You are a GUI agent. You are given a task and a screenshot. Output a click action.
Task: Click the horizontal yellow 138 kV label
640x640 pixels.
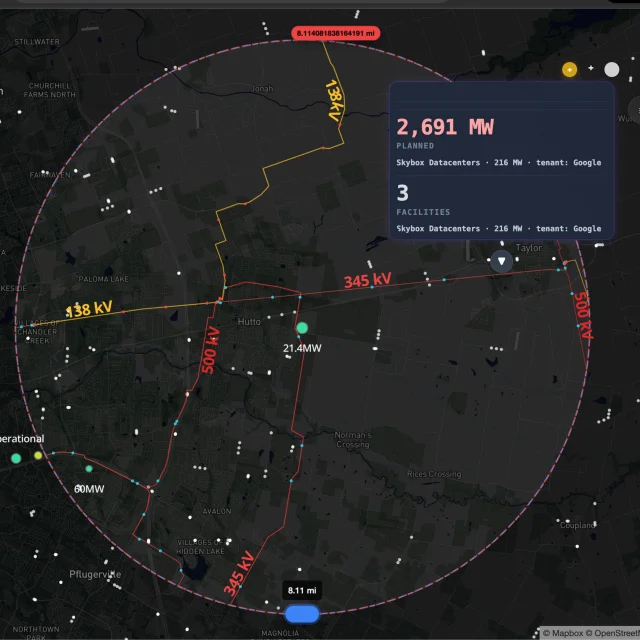(89, 309)
